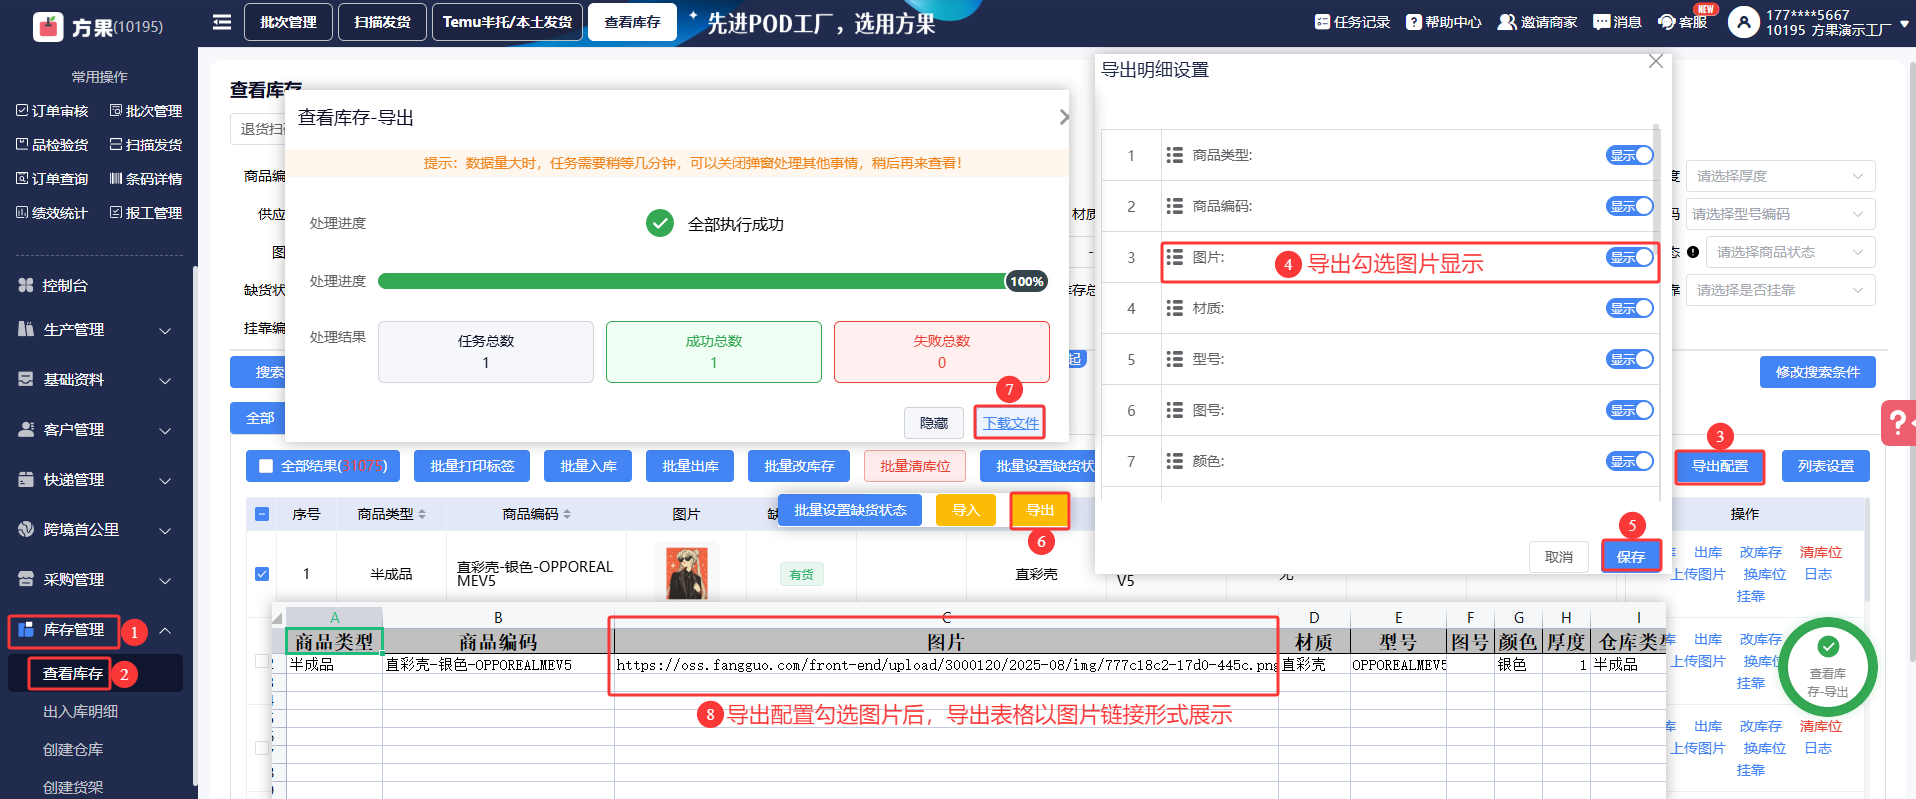Screen dimensions: 1916x799
Task: Click the 隐藏 button in export dialog
Action: (934, 423)
